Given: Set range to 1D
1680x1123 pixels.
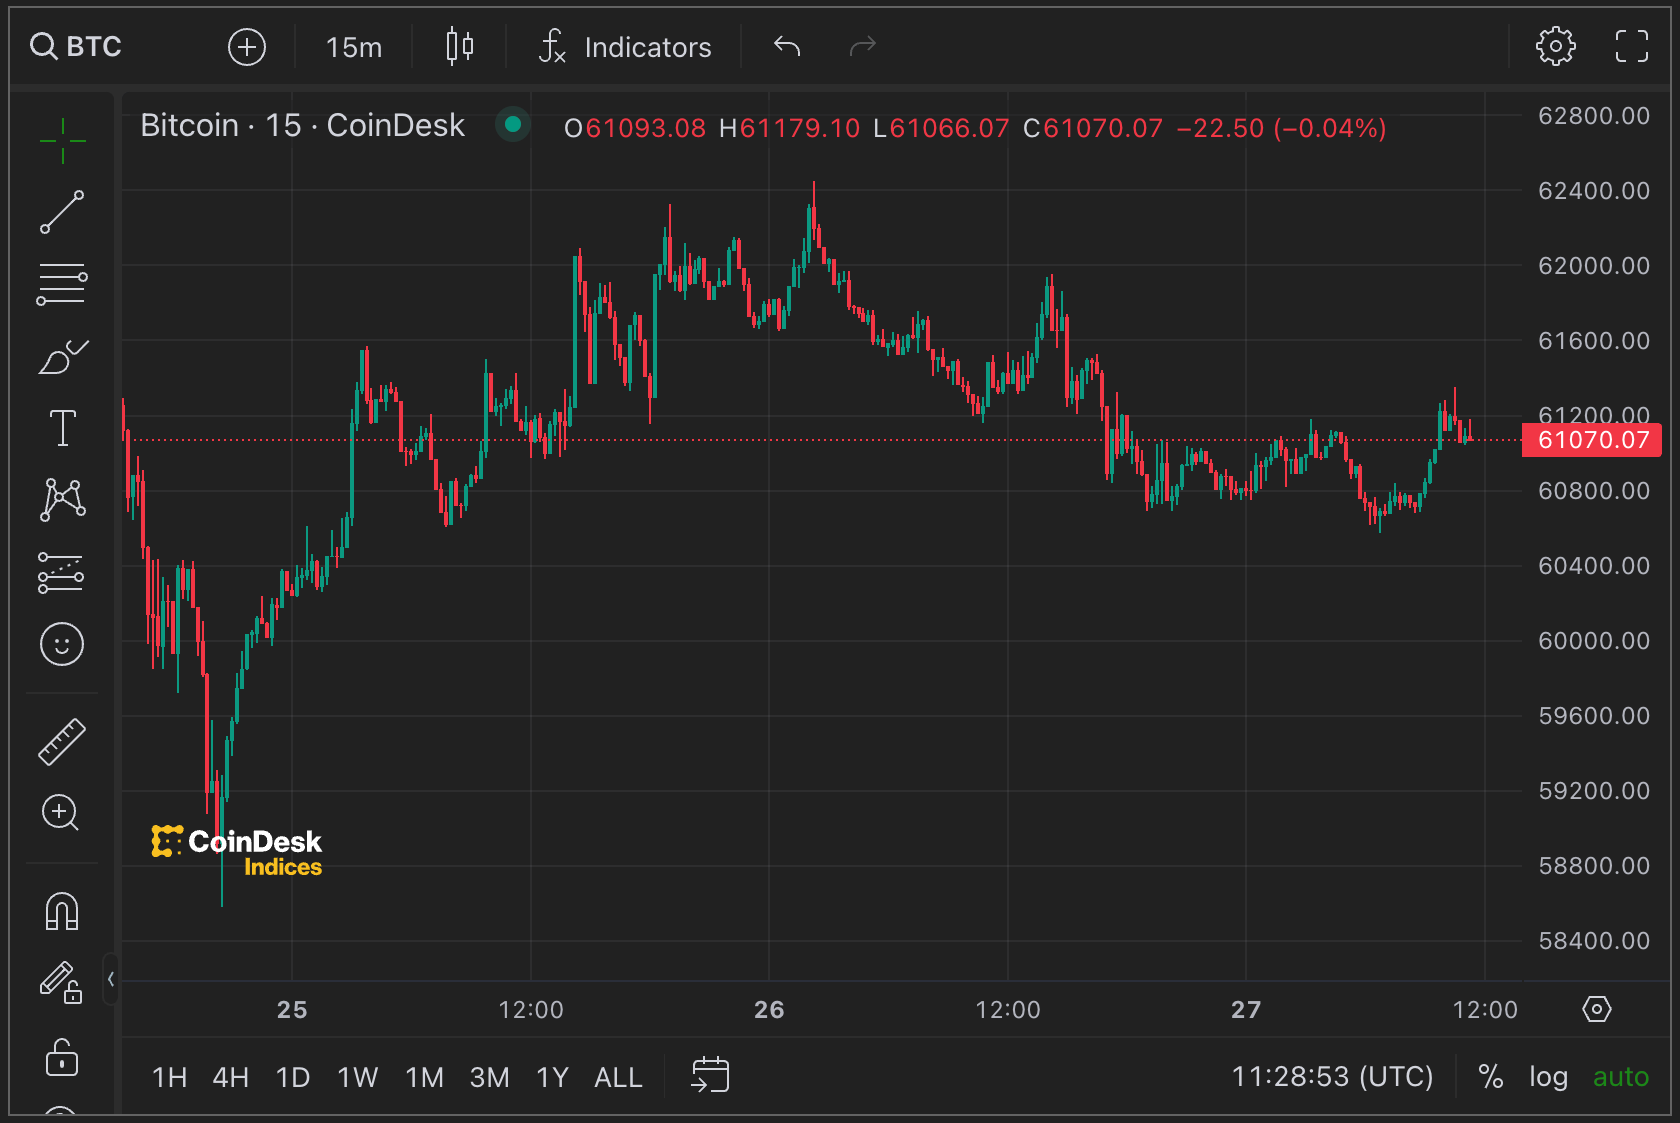Looking at the screenshot, I should point(293,1077).
